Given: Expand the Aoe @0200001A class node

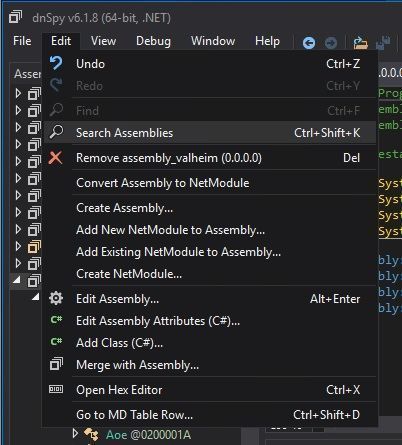Looking at the screenshot, I should 75,434.
